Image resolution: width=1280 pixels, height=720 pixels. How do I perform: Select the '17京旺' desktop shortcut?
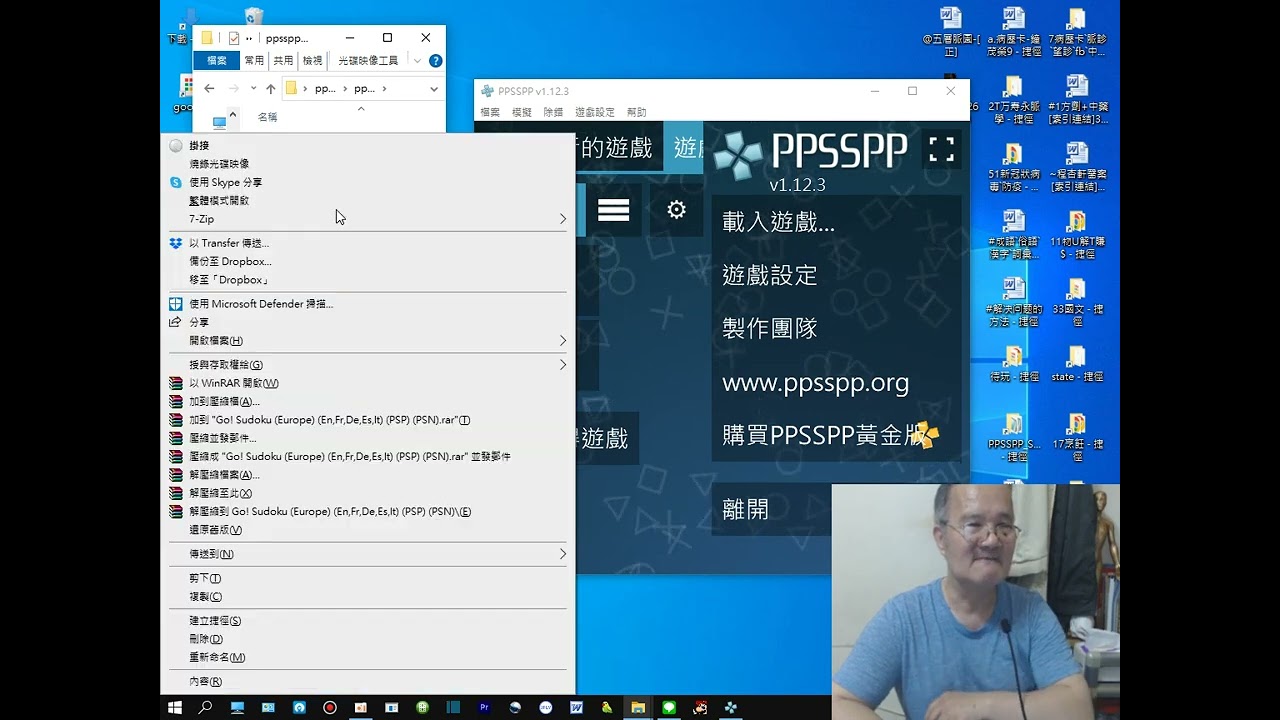pyautogui.click(x=1077, y=437)
